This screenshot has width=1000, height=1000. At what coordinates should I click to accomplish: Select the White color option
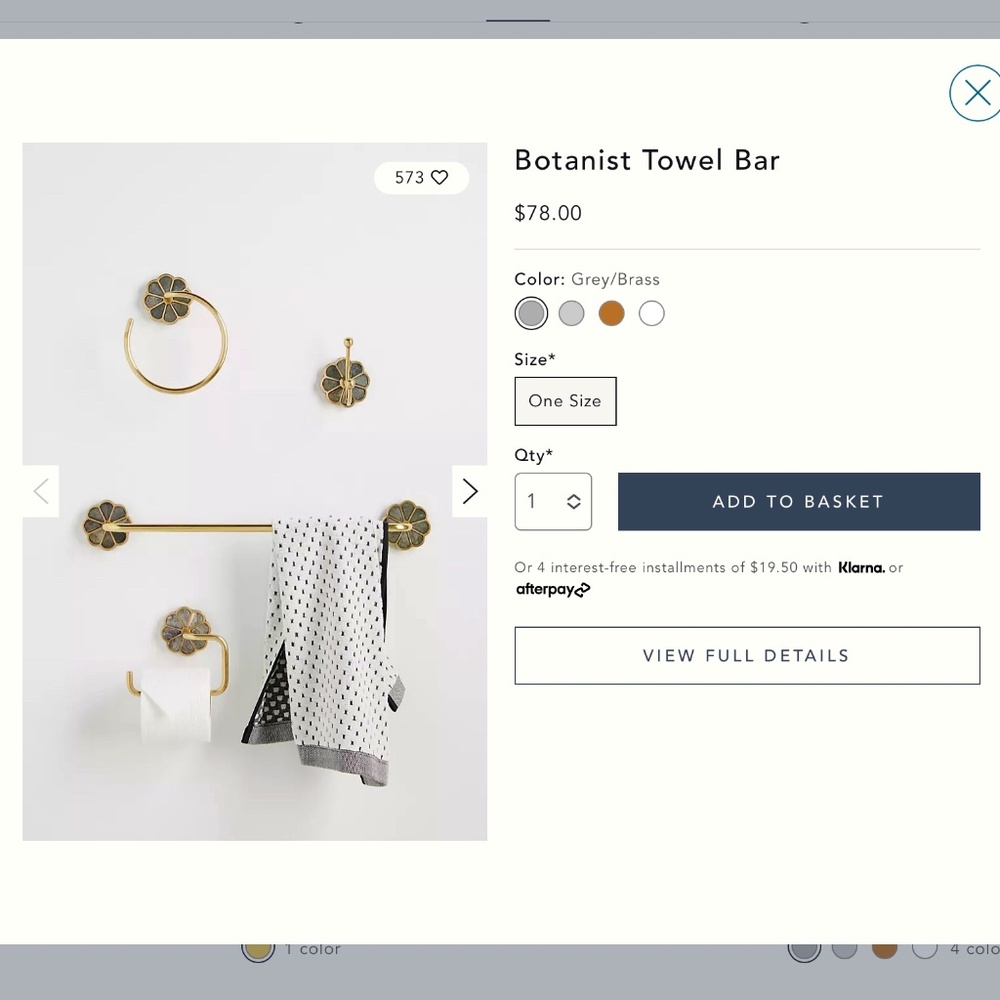651,313
